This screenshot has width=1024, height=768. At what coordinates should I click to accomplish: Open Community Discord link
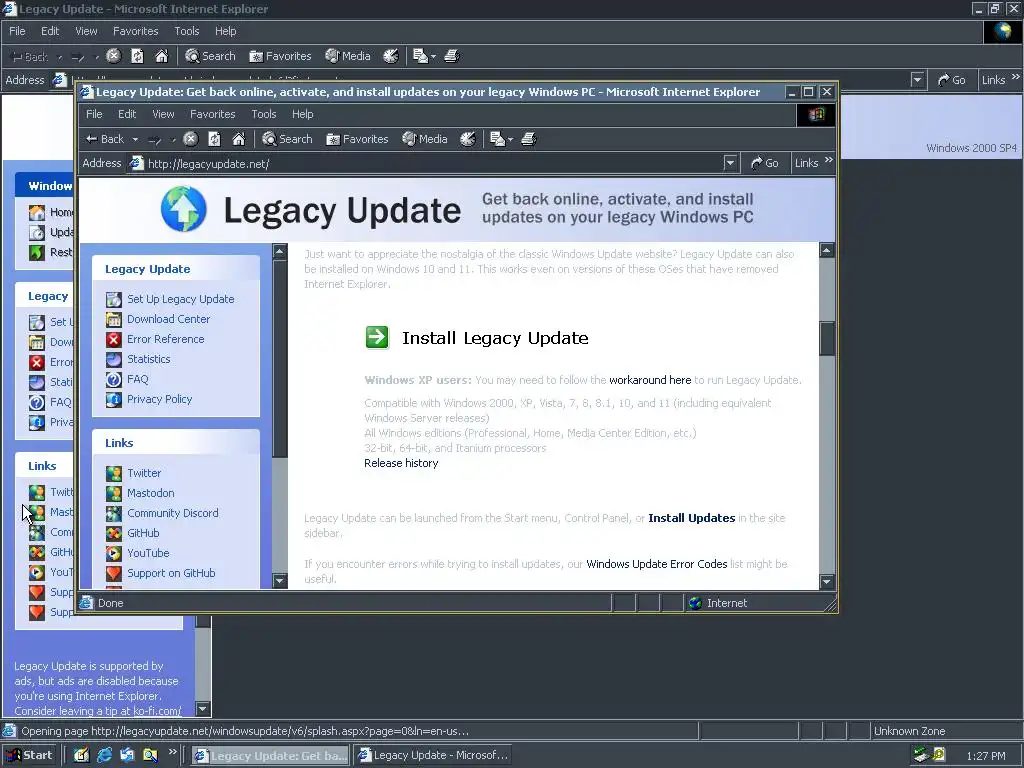click(x=172, y=513)
